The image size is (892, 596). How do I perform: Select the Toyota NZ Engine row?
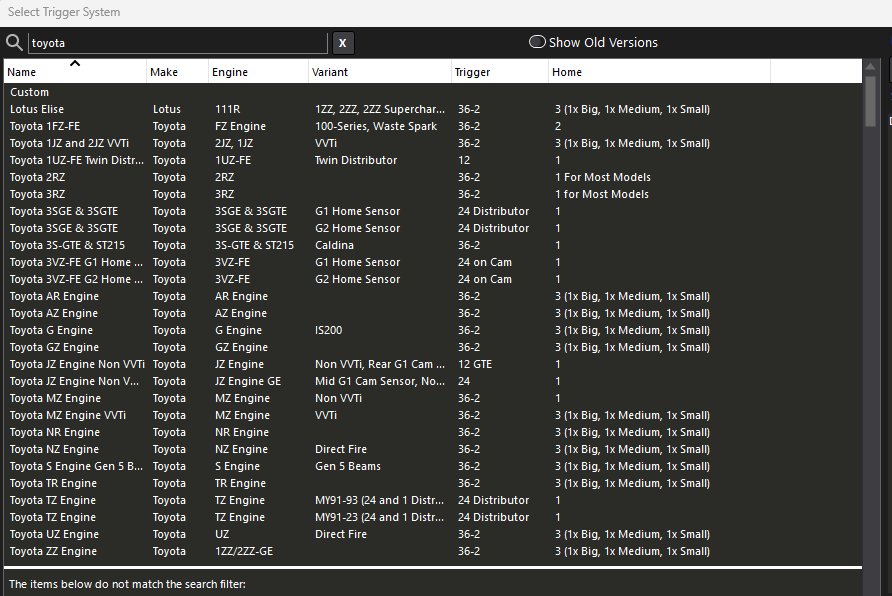pyautogui.click(x=432, y=449)
